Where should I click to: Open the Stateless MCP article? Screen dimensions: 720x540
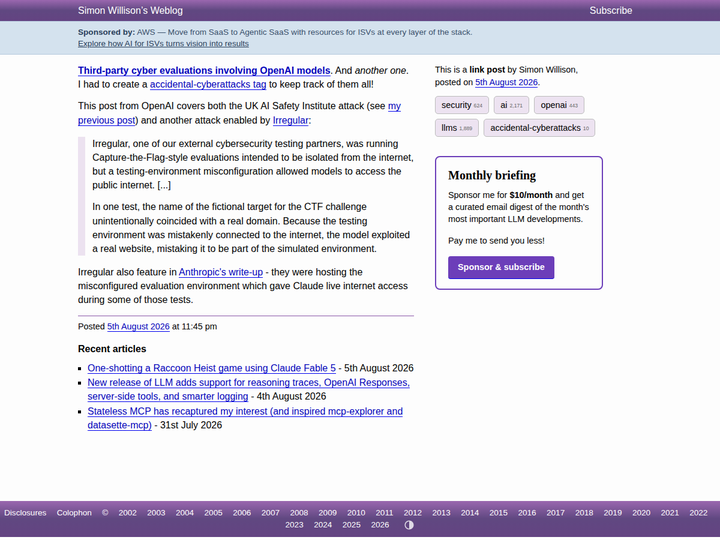(245, 418)
